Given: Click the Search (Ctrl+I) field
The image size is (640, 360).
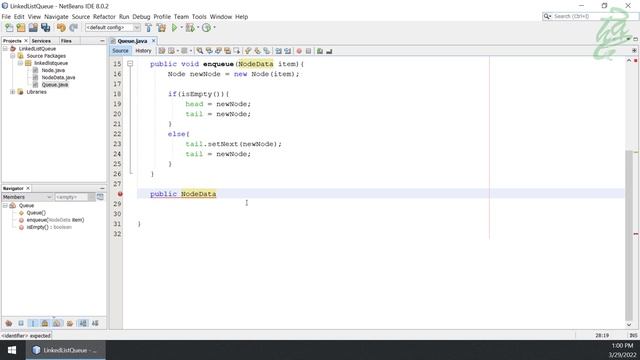Looking at the screenshot, I should pyautogui.click(x=590, y=16).
